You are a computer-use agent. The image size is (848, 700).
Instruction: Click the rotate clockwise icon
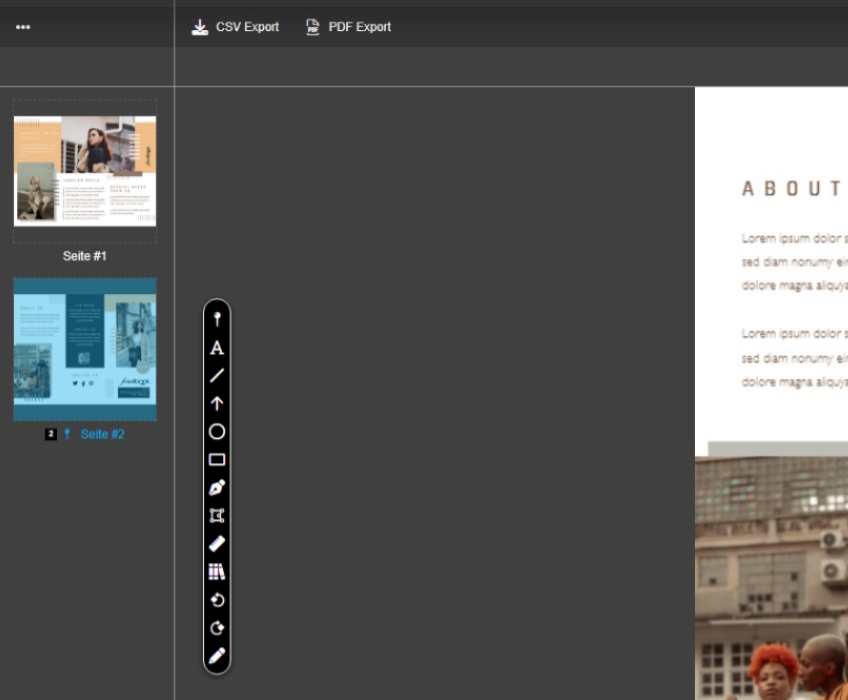click(x=217, y=628)
